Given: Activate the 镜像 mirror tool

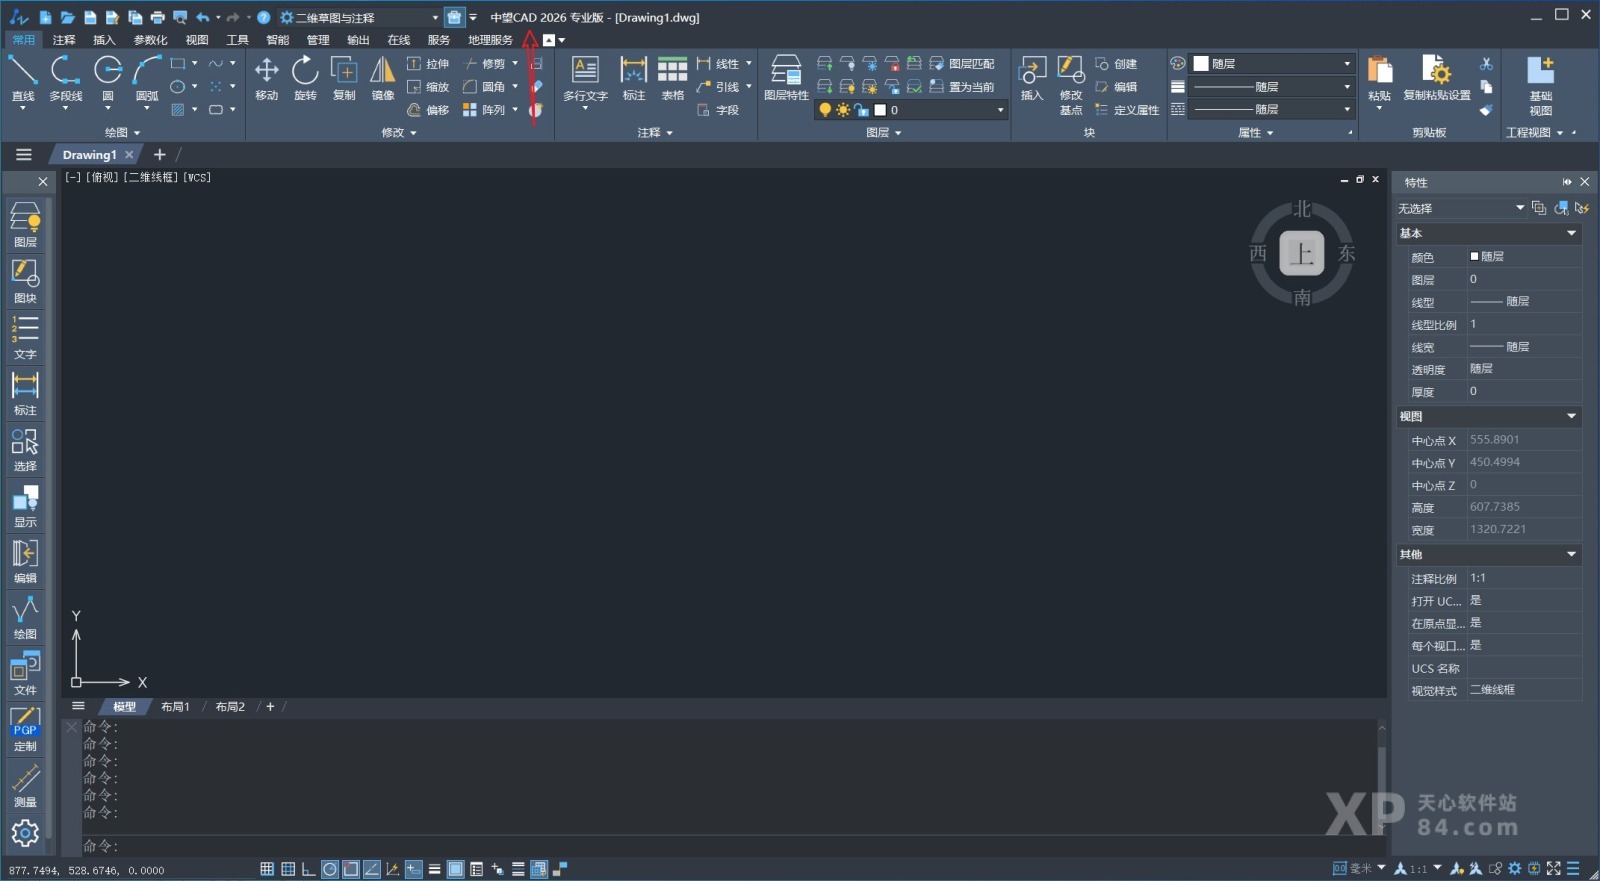Looking at the screenshot, I should 383,78.
